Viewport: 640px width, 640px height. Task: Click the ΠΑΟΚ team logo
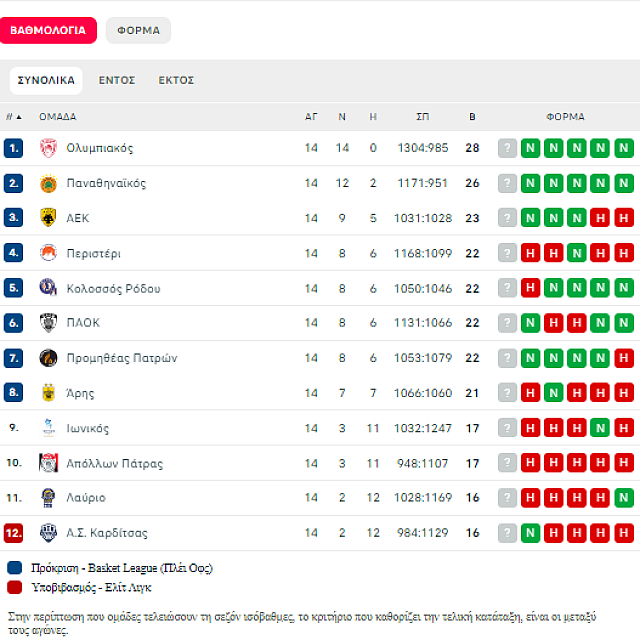(x=48, y=323)
